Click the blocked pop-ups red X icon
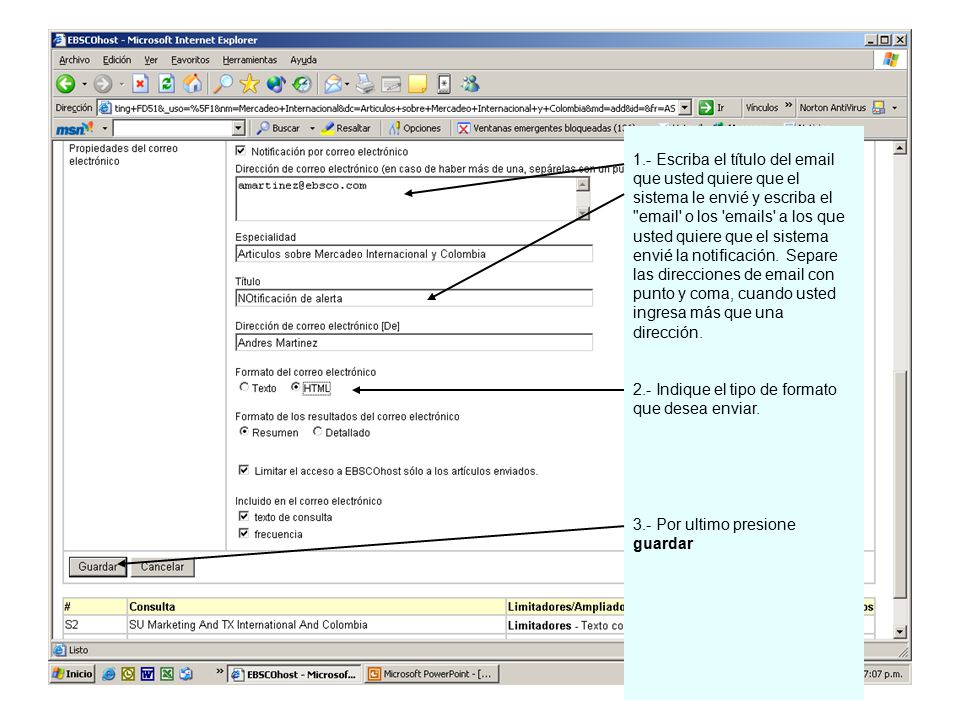 click(x=463, y=128)
